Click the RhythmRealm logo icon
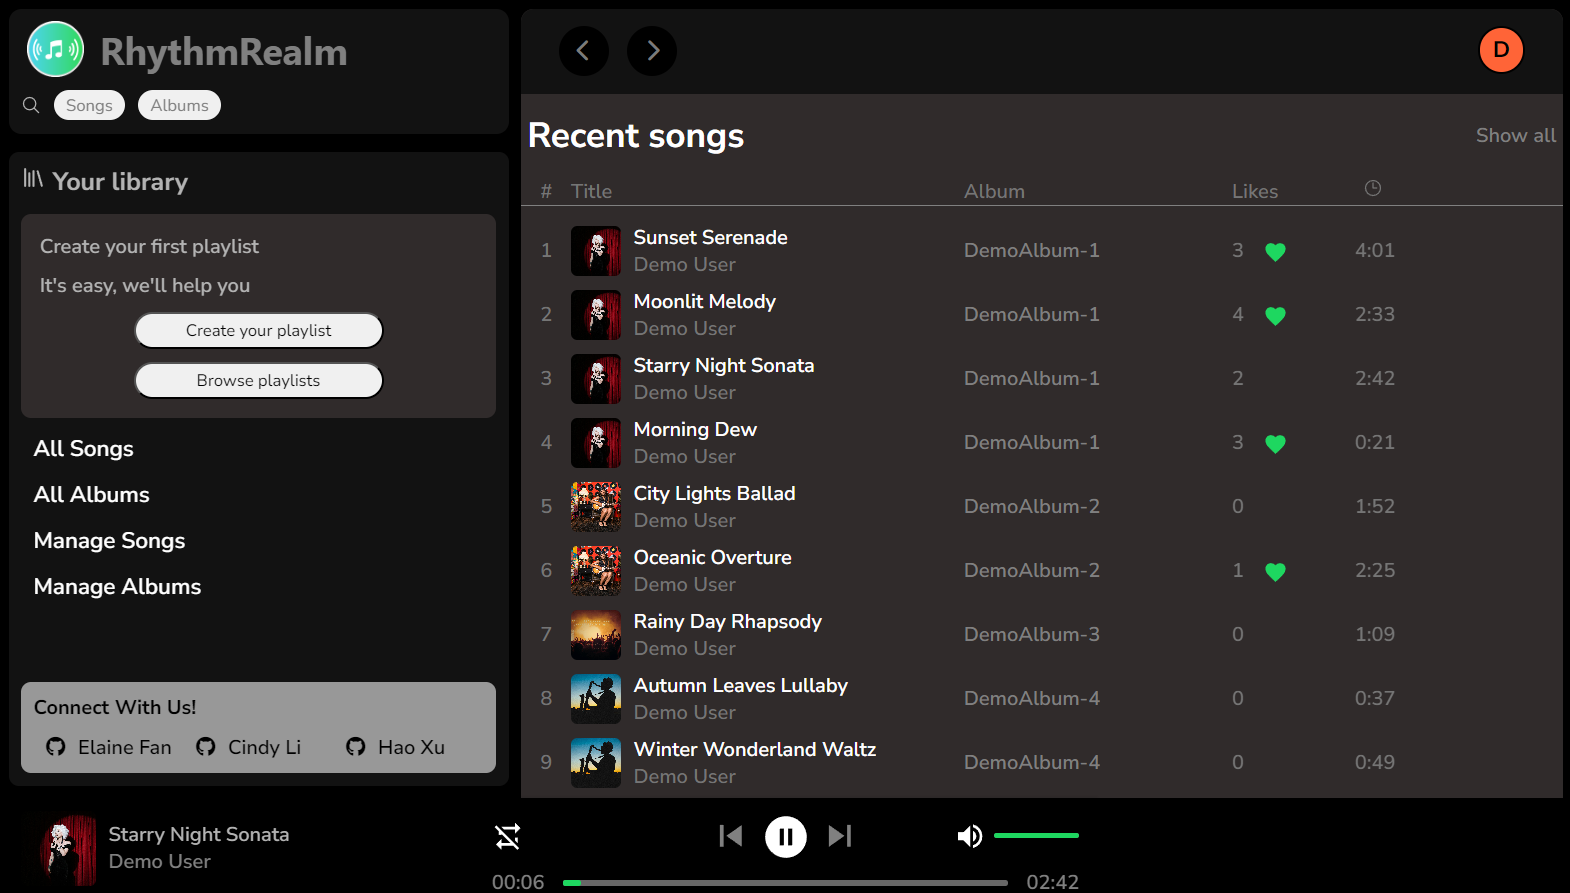1570x893 pixels. tap(56, 49)
